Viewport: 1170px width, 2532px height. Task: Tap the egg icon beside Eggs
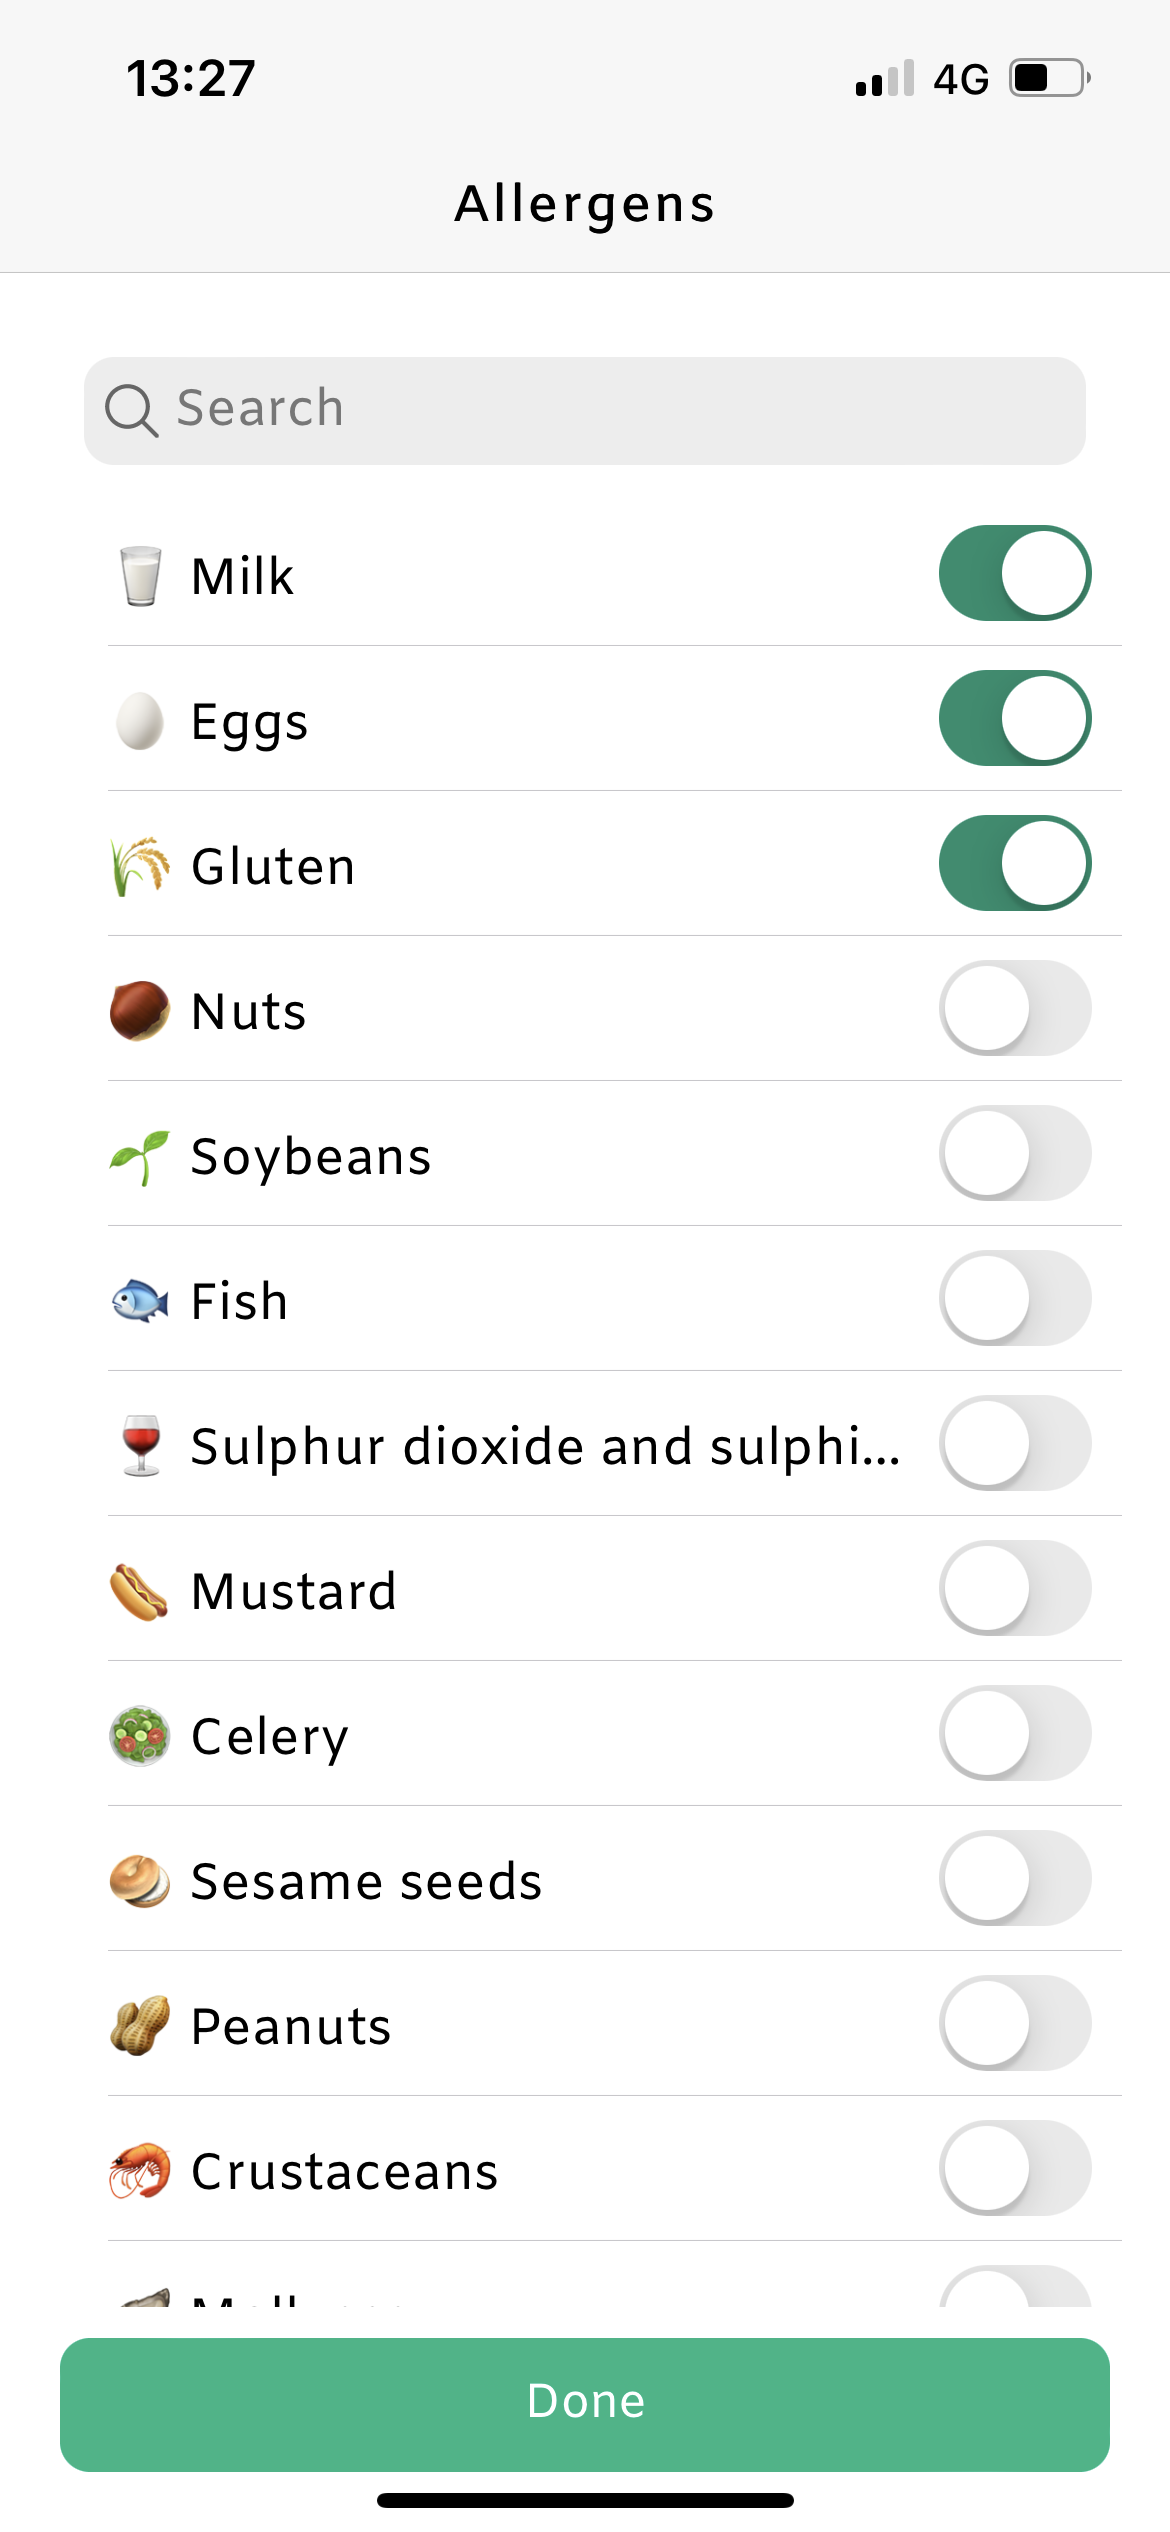140,721
